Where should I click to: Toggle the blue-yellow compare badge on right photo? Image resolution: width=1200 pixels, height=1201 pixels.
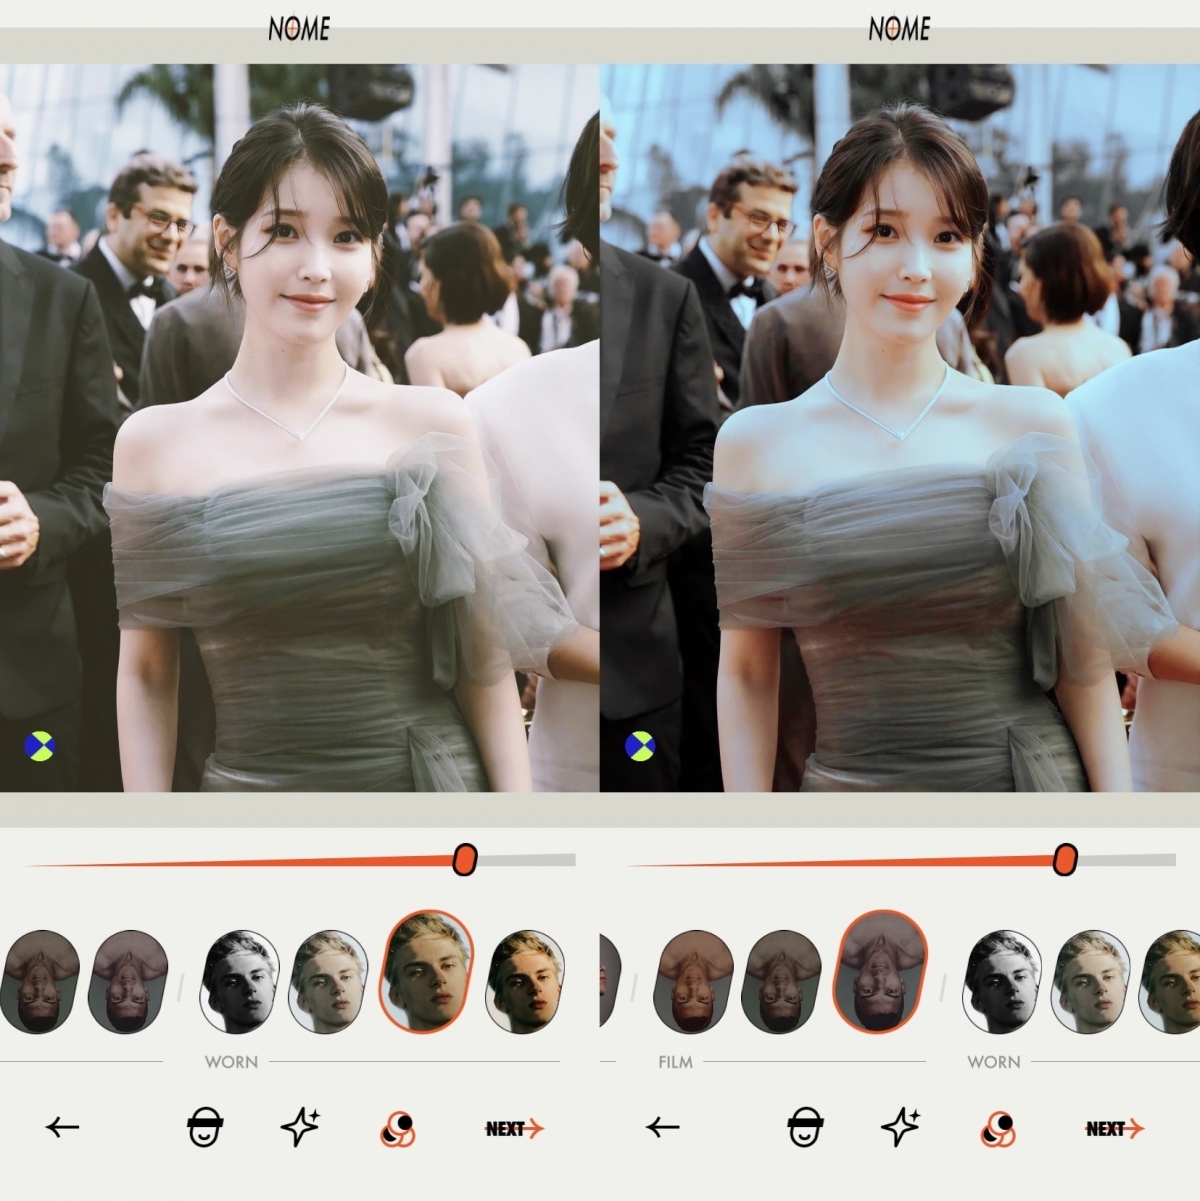coord(639,745)
